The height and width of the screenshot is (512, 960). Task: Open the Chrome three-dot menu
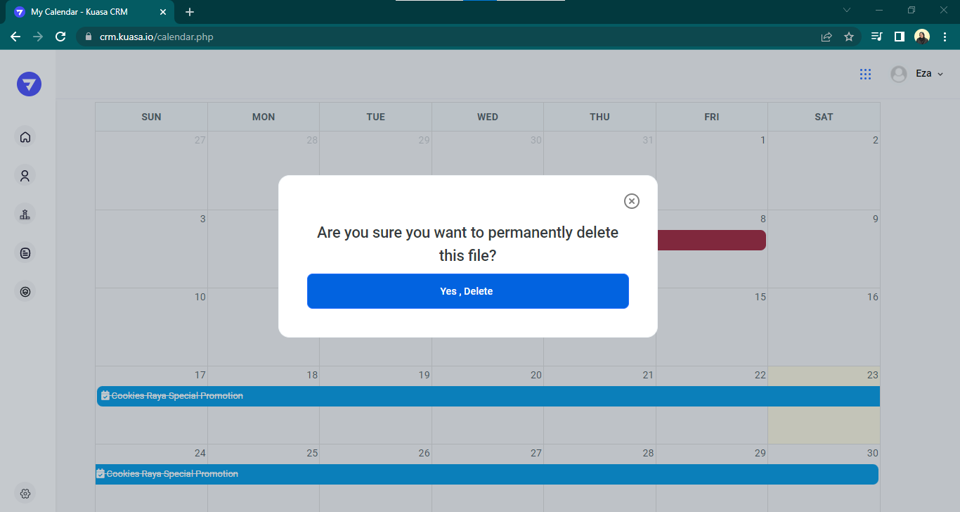[x=945, y=37]
